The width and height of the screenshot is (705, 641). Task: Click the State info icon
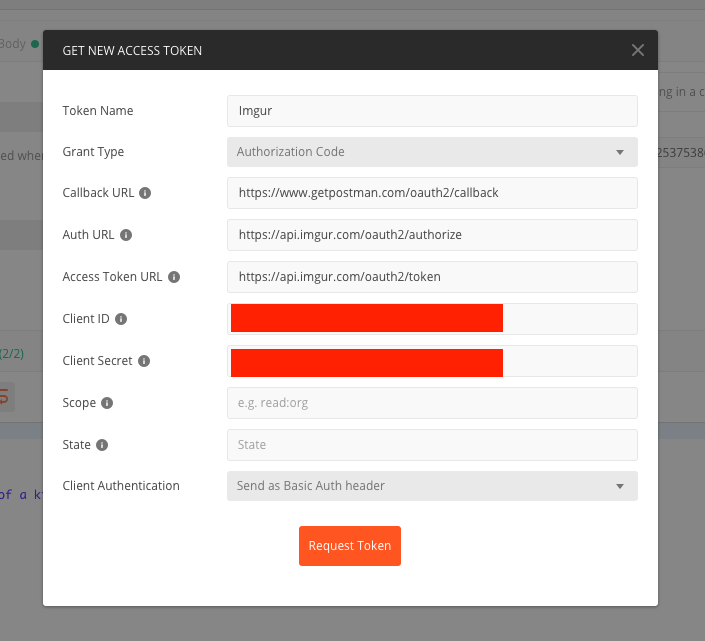(102, 445)
